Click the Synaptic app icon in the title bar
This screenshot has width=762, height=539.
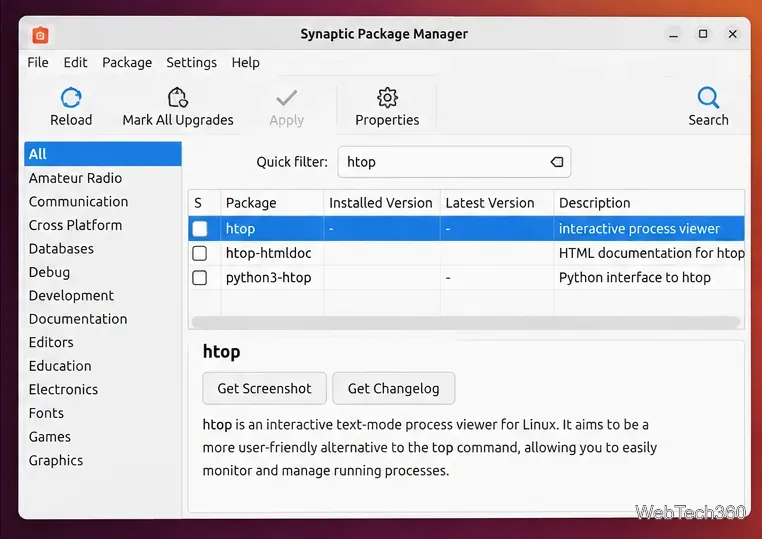(40, 35)
